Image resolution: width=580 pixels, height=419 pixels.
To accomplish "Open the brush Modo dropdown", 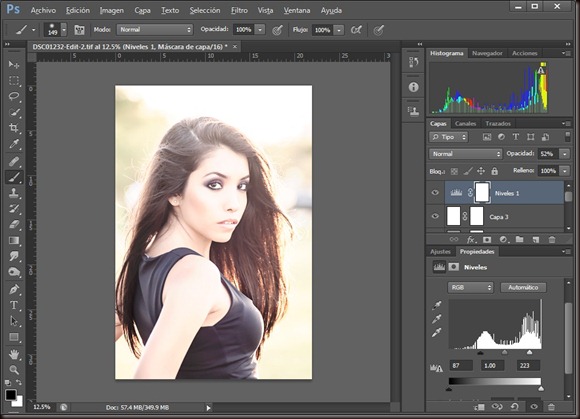I will (x=155, y=30).
